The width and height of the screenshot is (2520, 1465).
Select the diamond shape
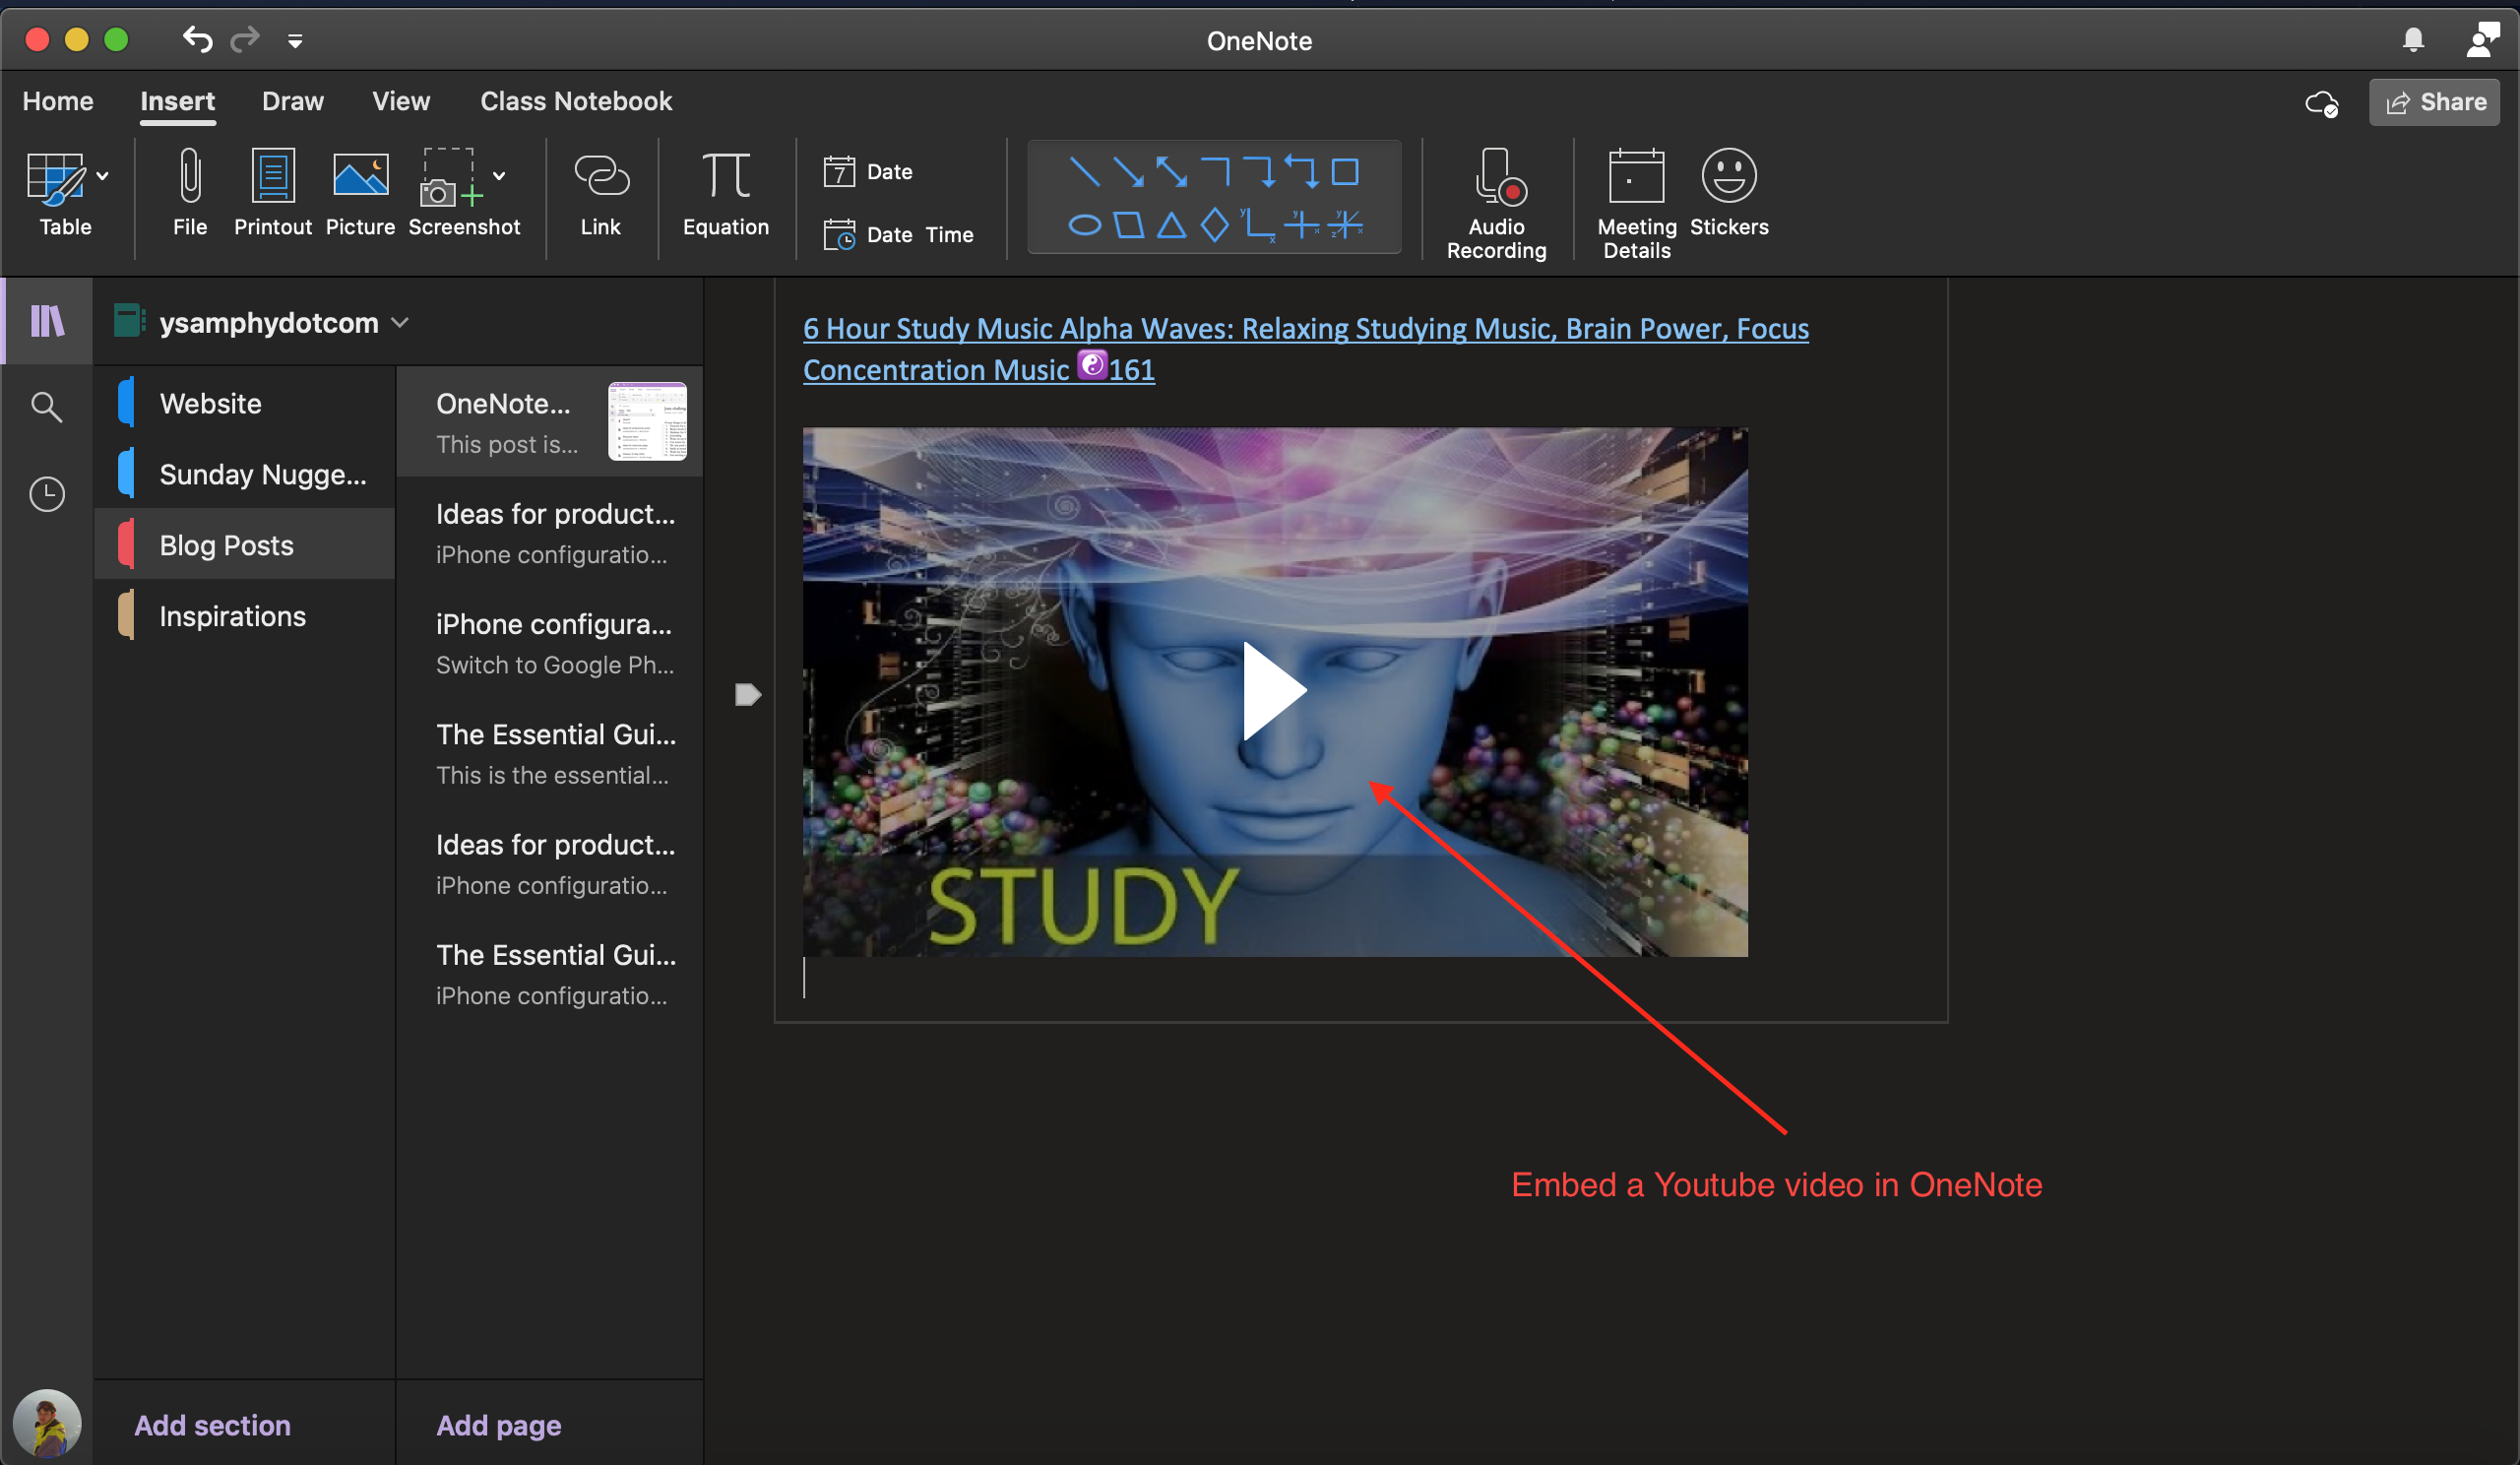click(1214, 225)
